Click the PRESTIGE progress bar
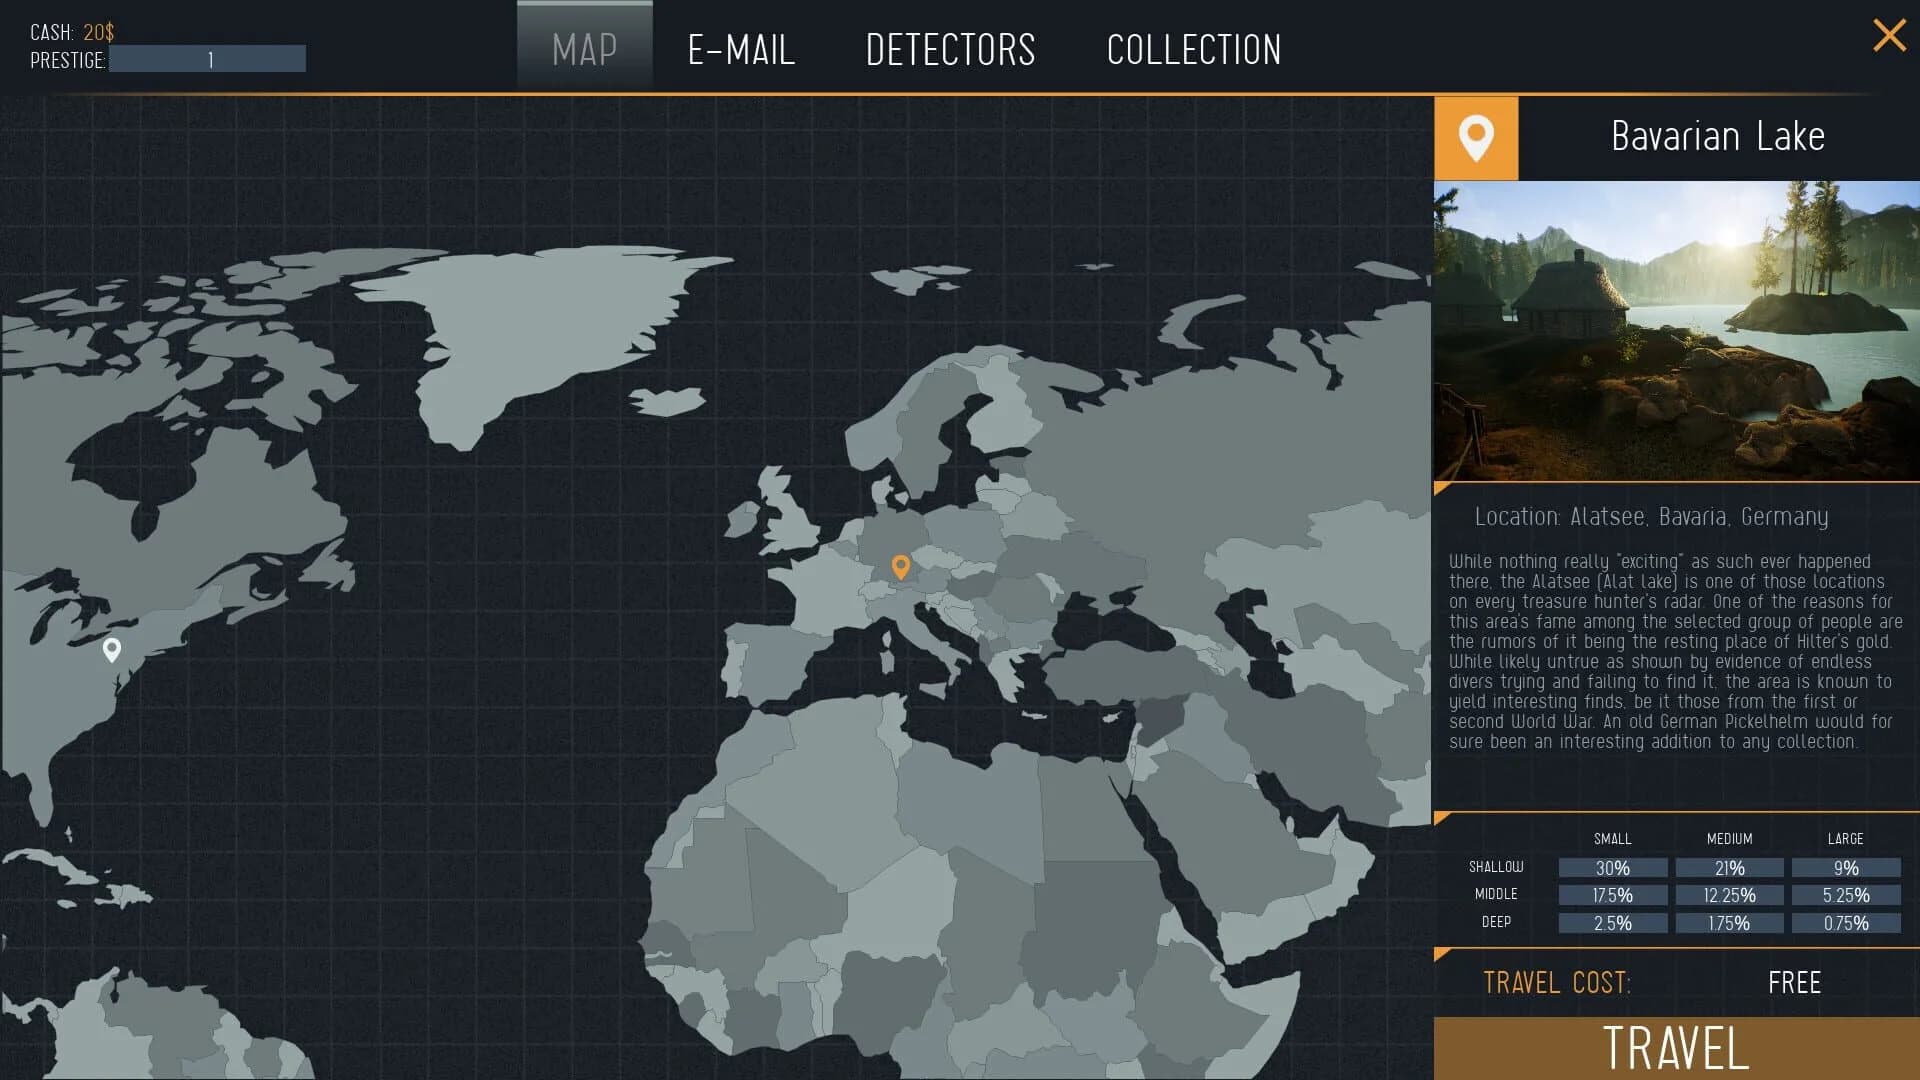This screenshot has width=1920, height=1080. coord(208,59)
